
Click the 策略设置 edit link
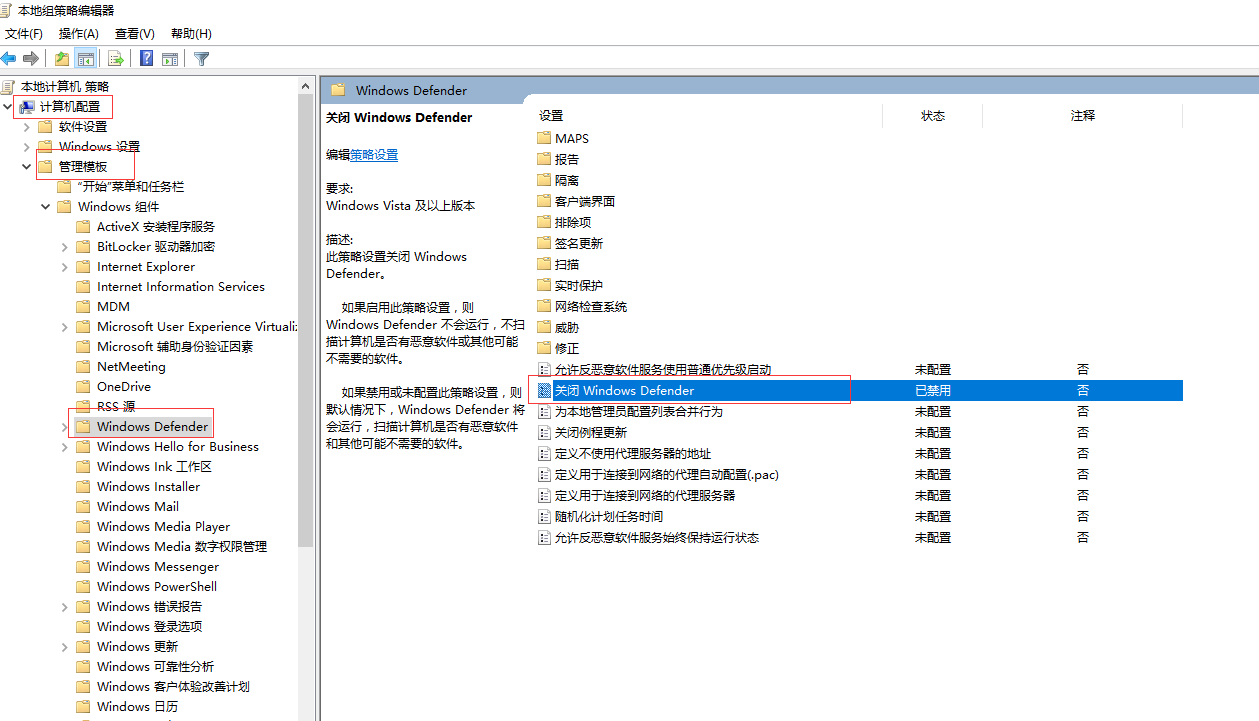click(x=374, y=155)
